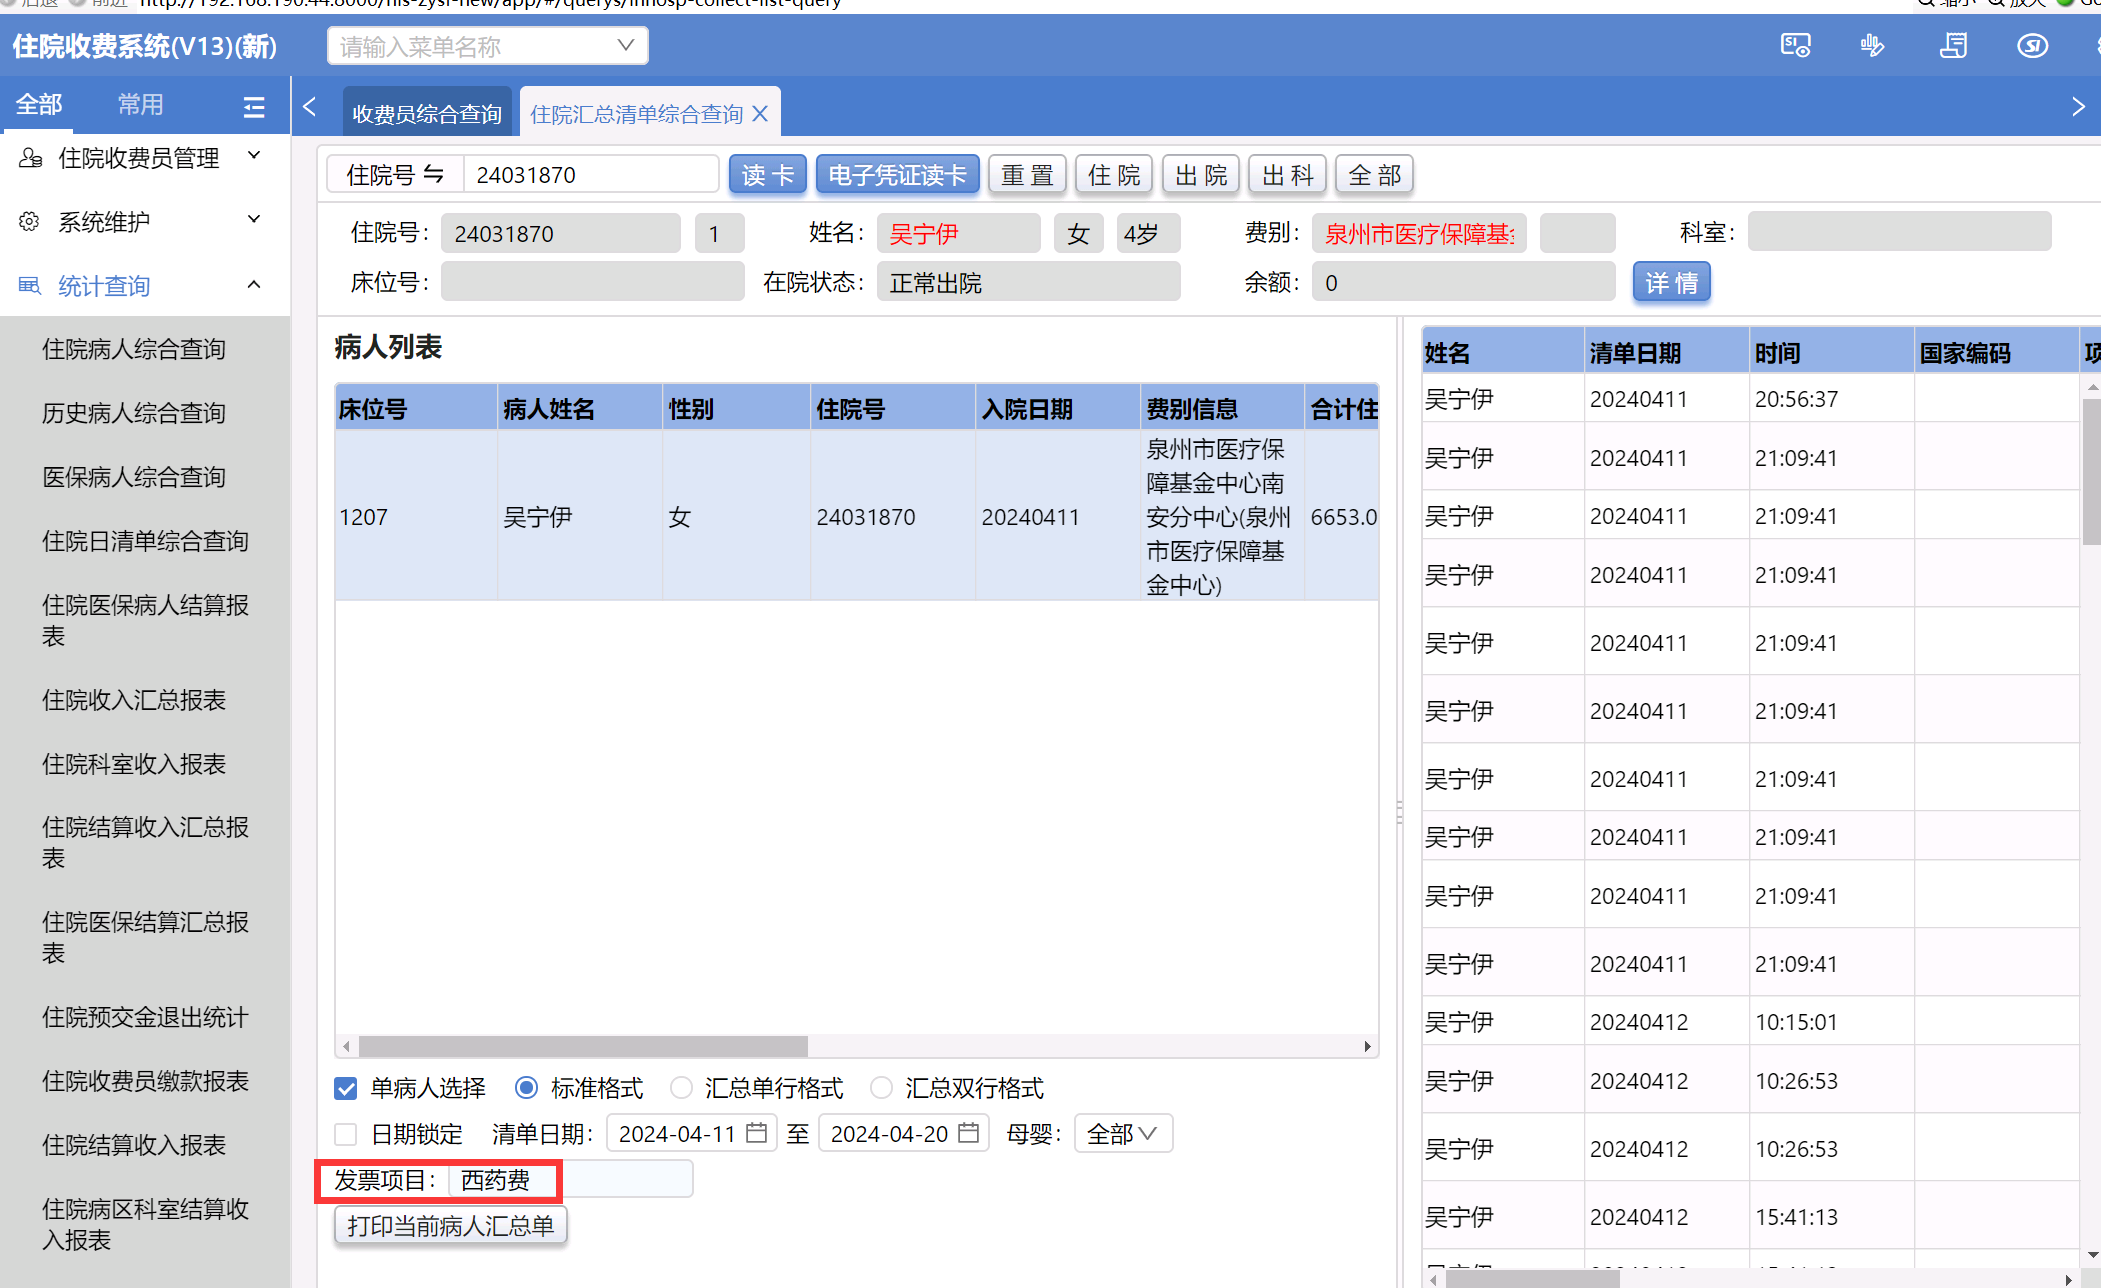
Task: Open calendar icon for end date 2024-04-20
Action: coord(968,1133)
